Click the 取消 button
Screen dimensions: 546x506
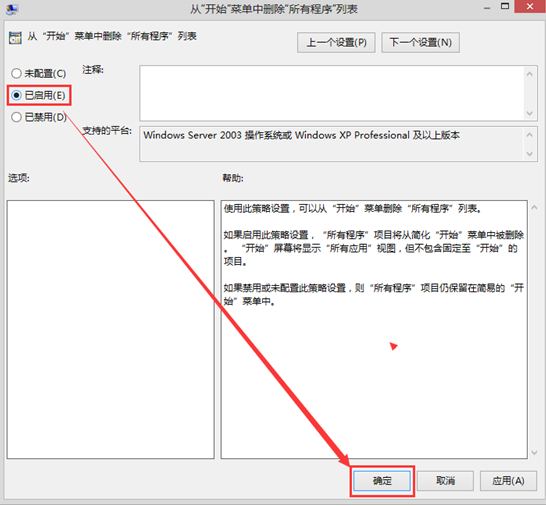(x=445, y=481)
